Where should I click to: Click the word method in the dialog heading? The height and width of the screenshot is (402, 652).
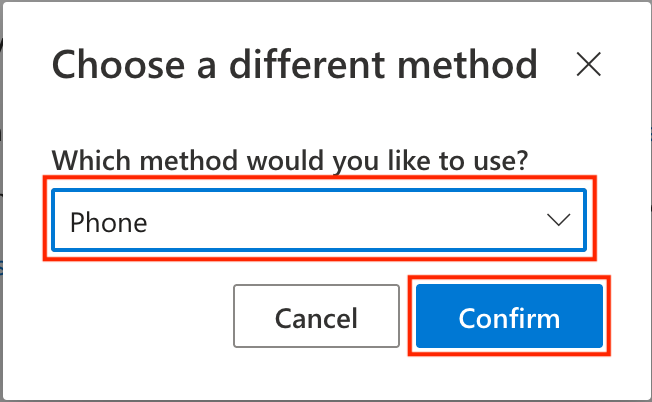pyautogui.click(x=467, y=64)
